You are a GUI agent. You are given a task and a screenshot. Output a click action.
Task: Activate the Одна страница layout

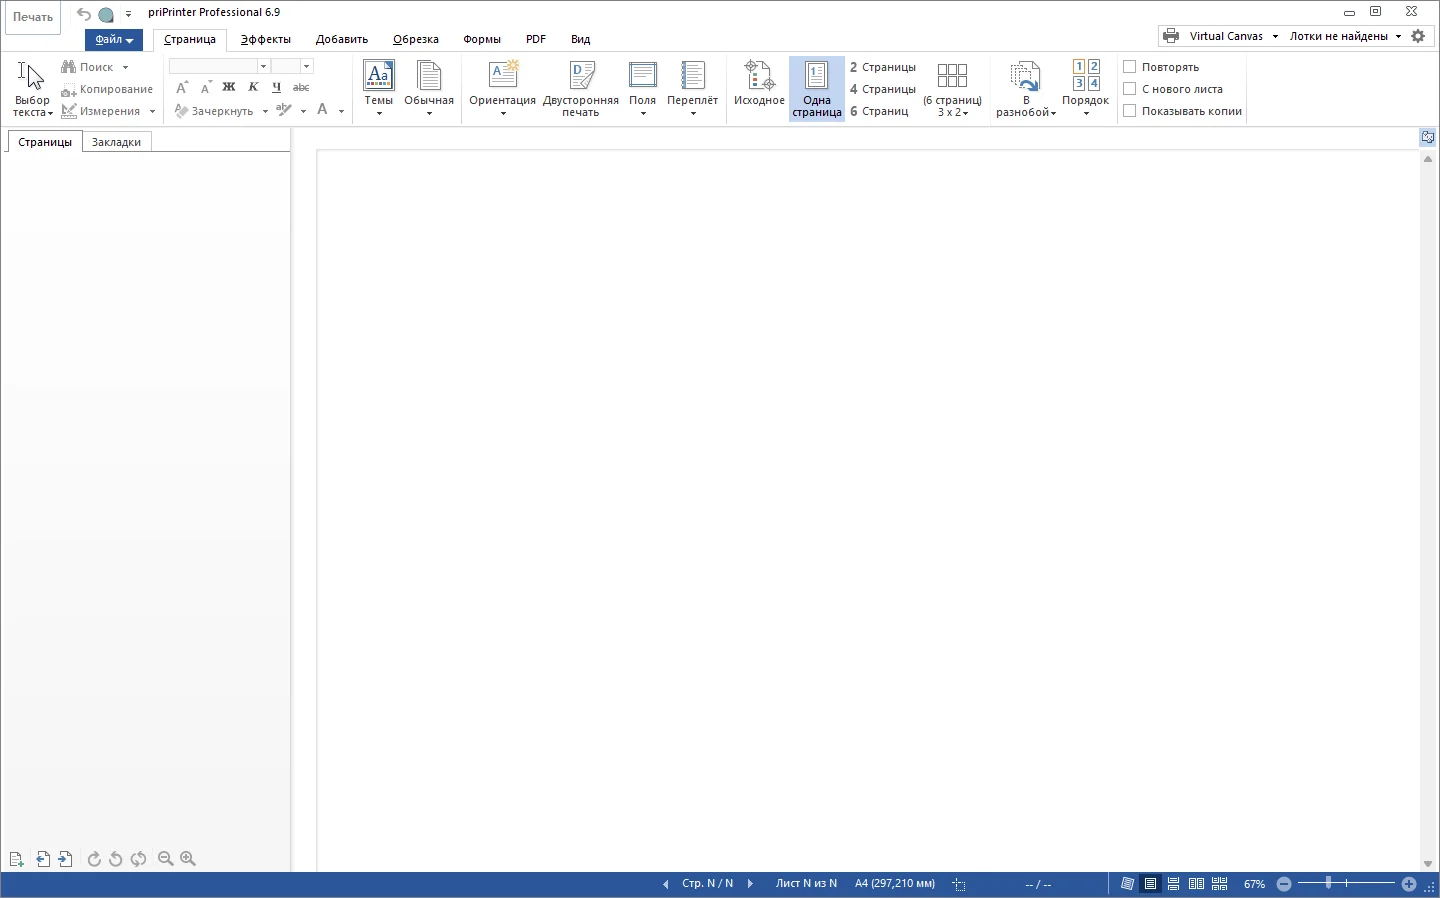(x=817, y=89)
